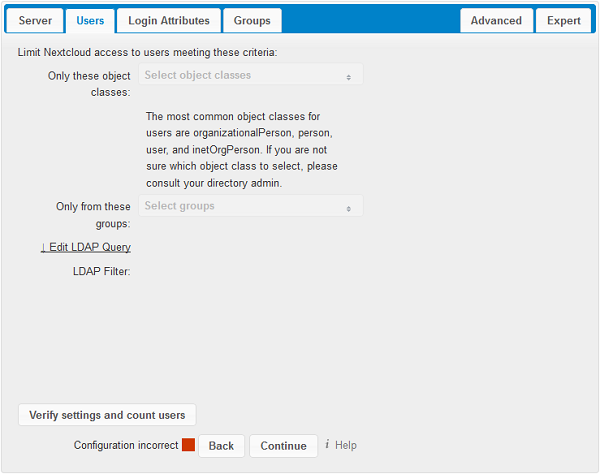This screenshot has height=474, width=600.
Task: Click the arrow on the groups selector
Action: click(x=348, y=208)
